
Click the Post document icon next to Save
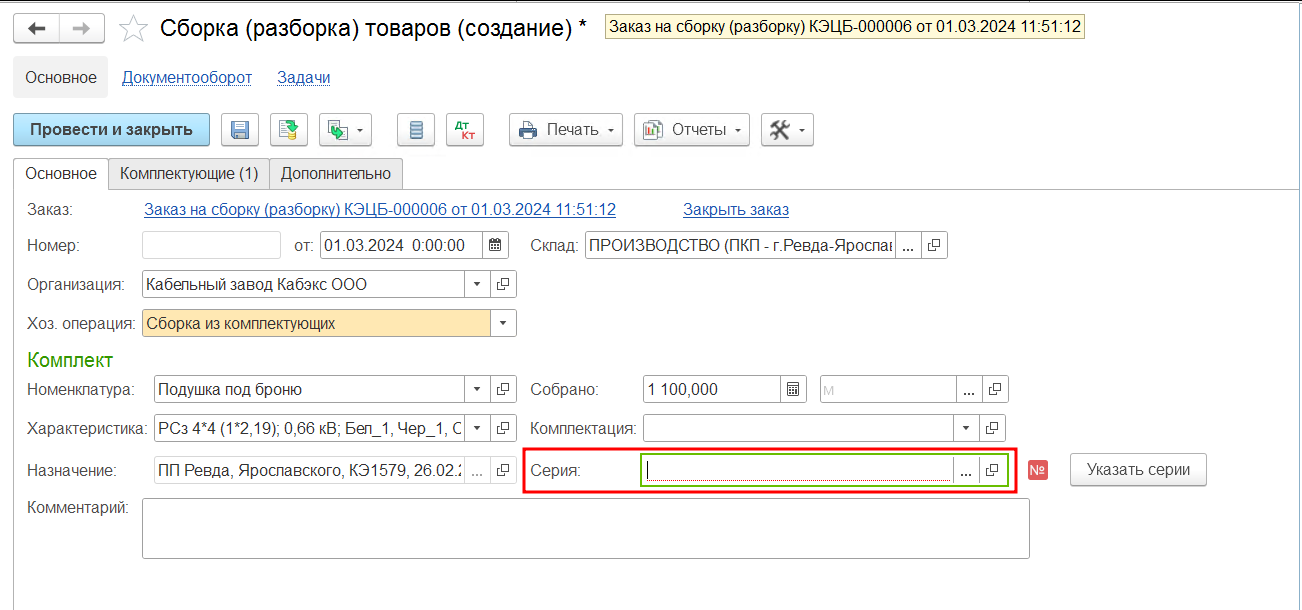[289, 130]
